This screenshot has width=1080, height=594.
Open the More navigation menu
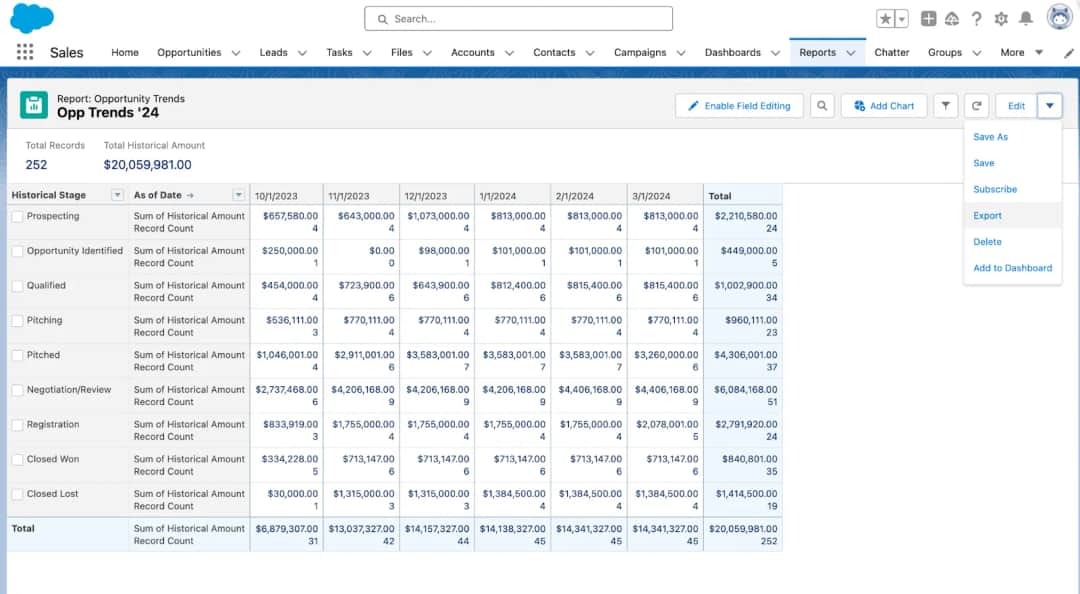(1021, 52)
